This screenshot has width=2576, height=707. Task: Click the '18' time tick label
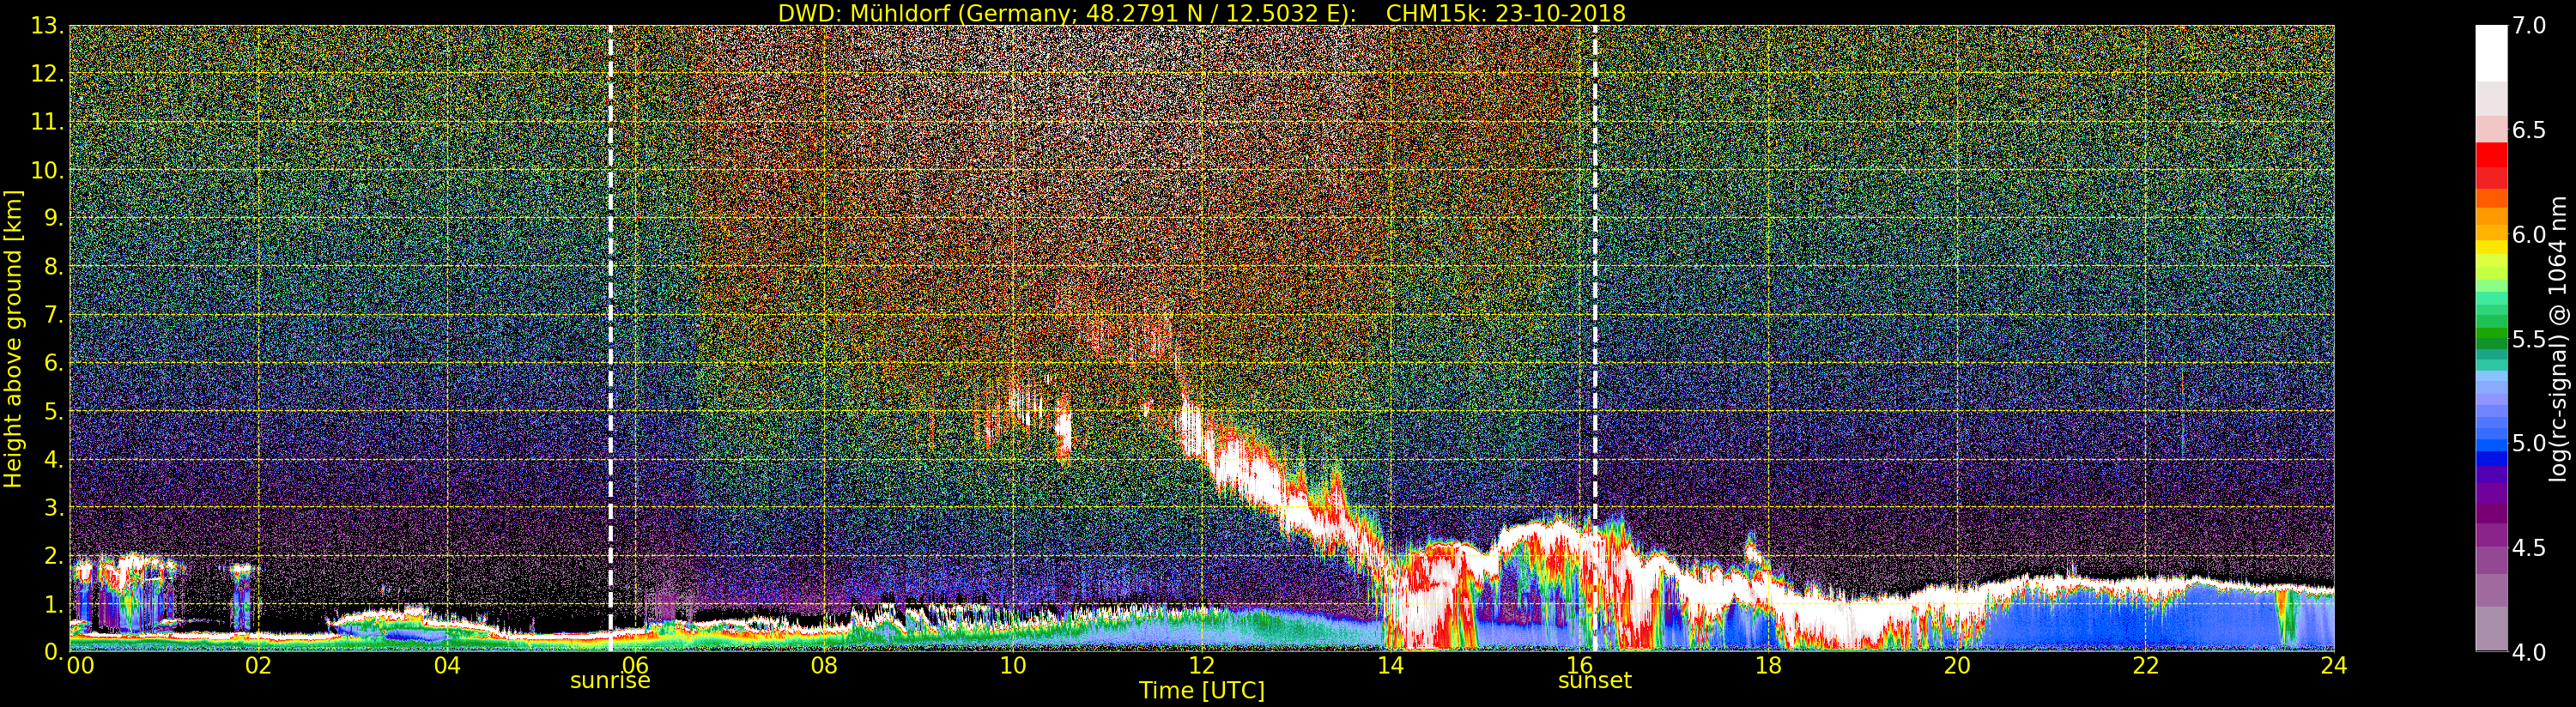[1768, 665]
